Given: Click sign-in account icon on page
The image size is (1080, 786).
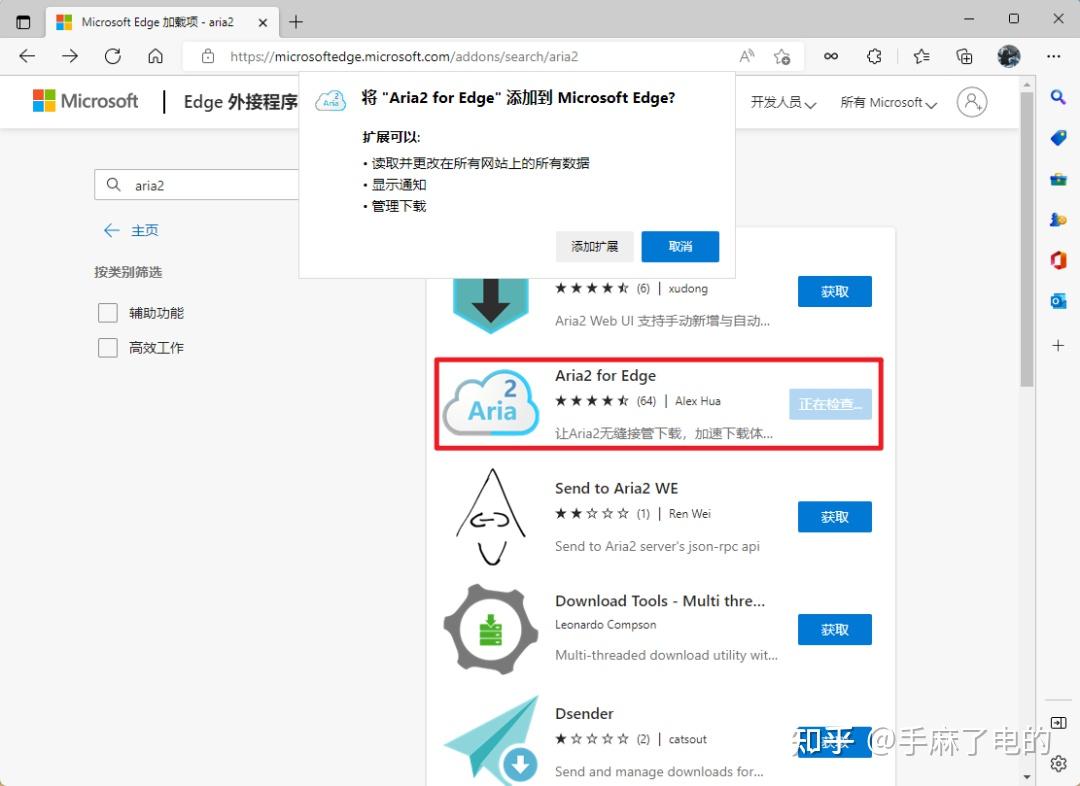Looking at the screenshot, I should point(972,102).
